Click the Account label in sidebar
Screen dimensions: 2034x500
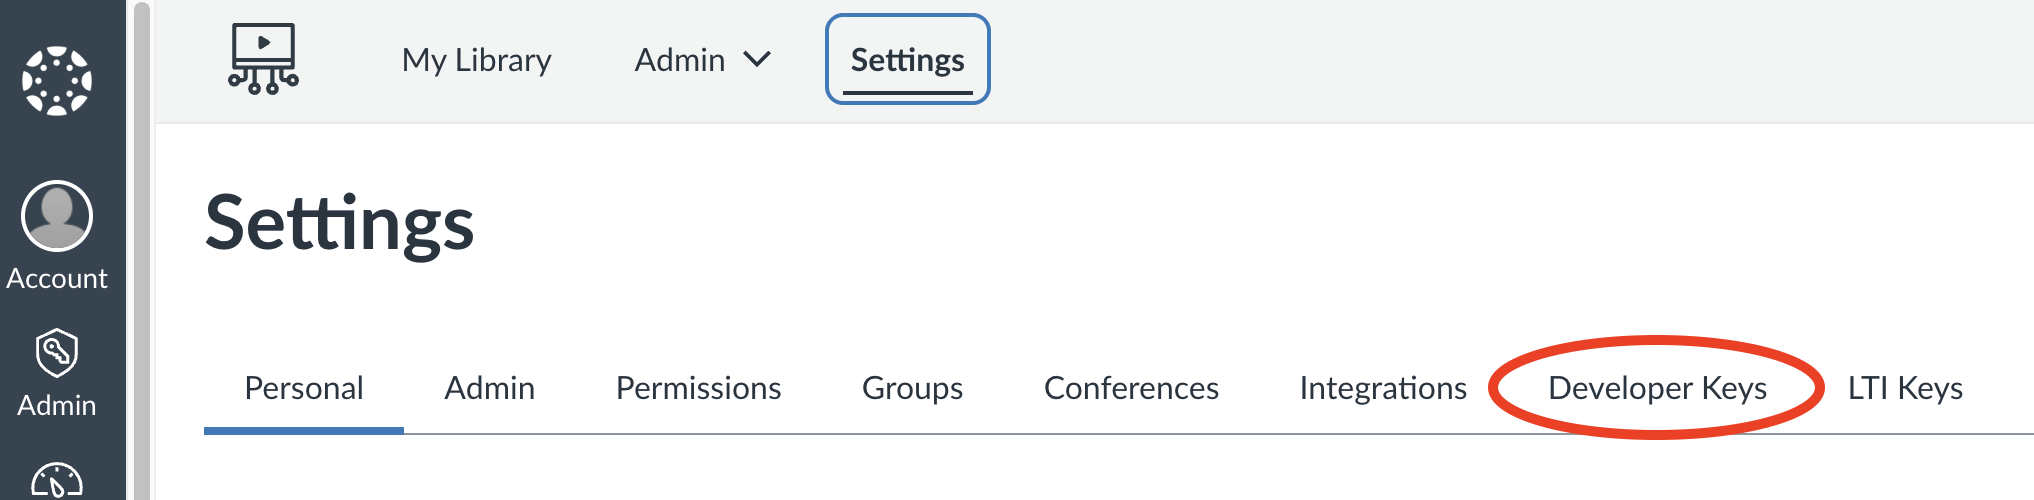(x=57, y=278)
